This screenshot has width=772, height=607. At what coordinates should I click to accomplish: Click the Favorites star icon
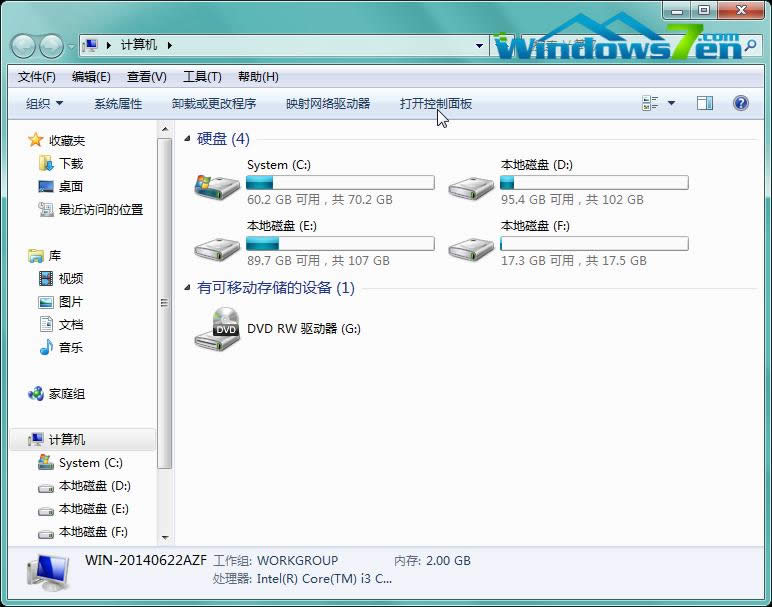(x=35, y=140)
